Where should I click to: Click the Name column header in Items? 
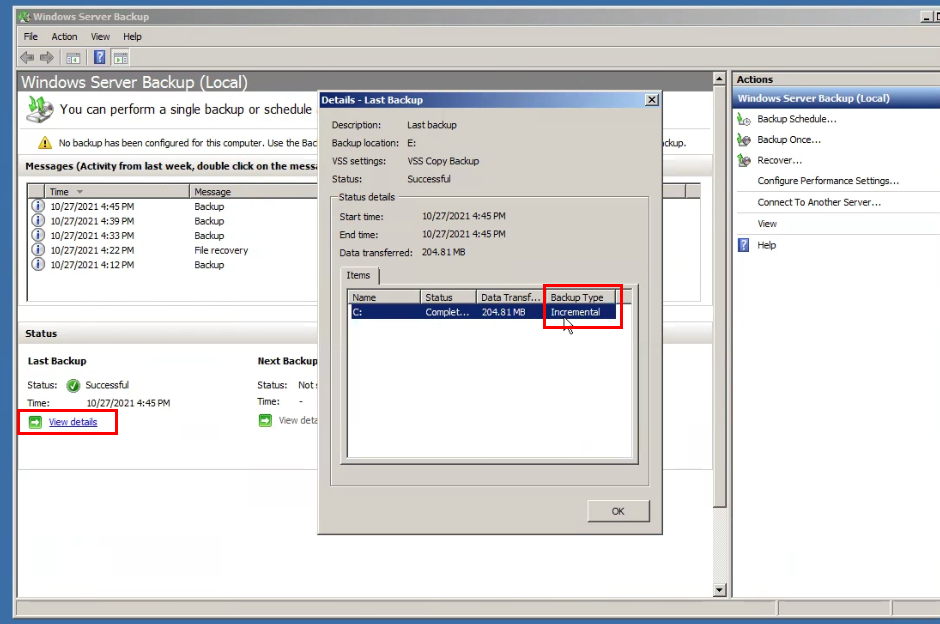[384, 297]
